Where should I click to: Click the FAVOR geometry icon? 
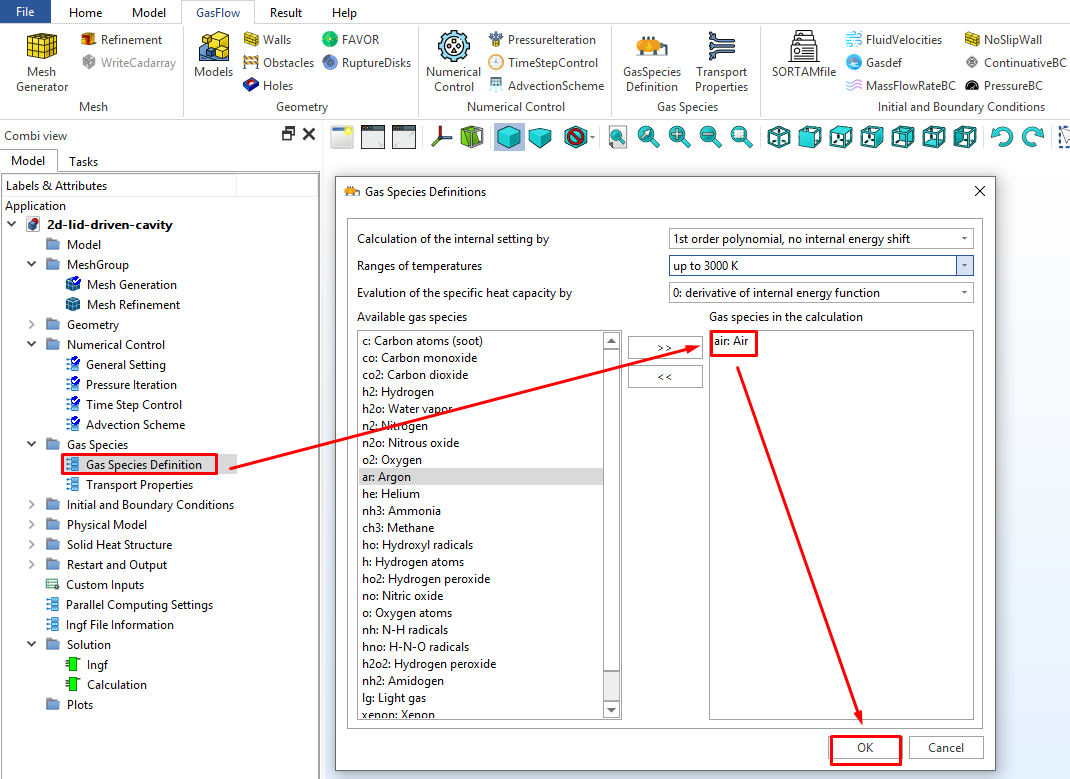pos(351,40)
